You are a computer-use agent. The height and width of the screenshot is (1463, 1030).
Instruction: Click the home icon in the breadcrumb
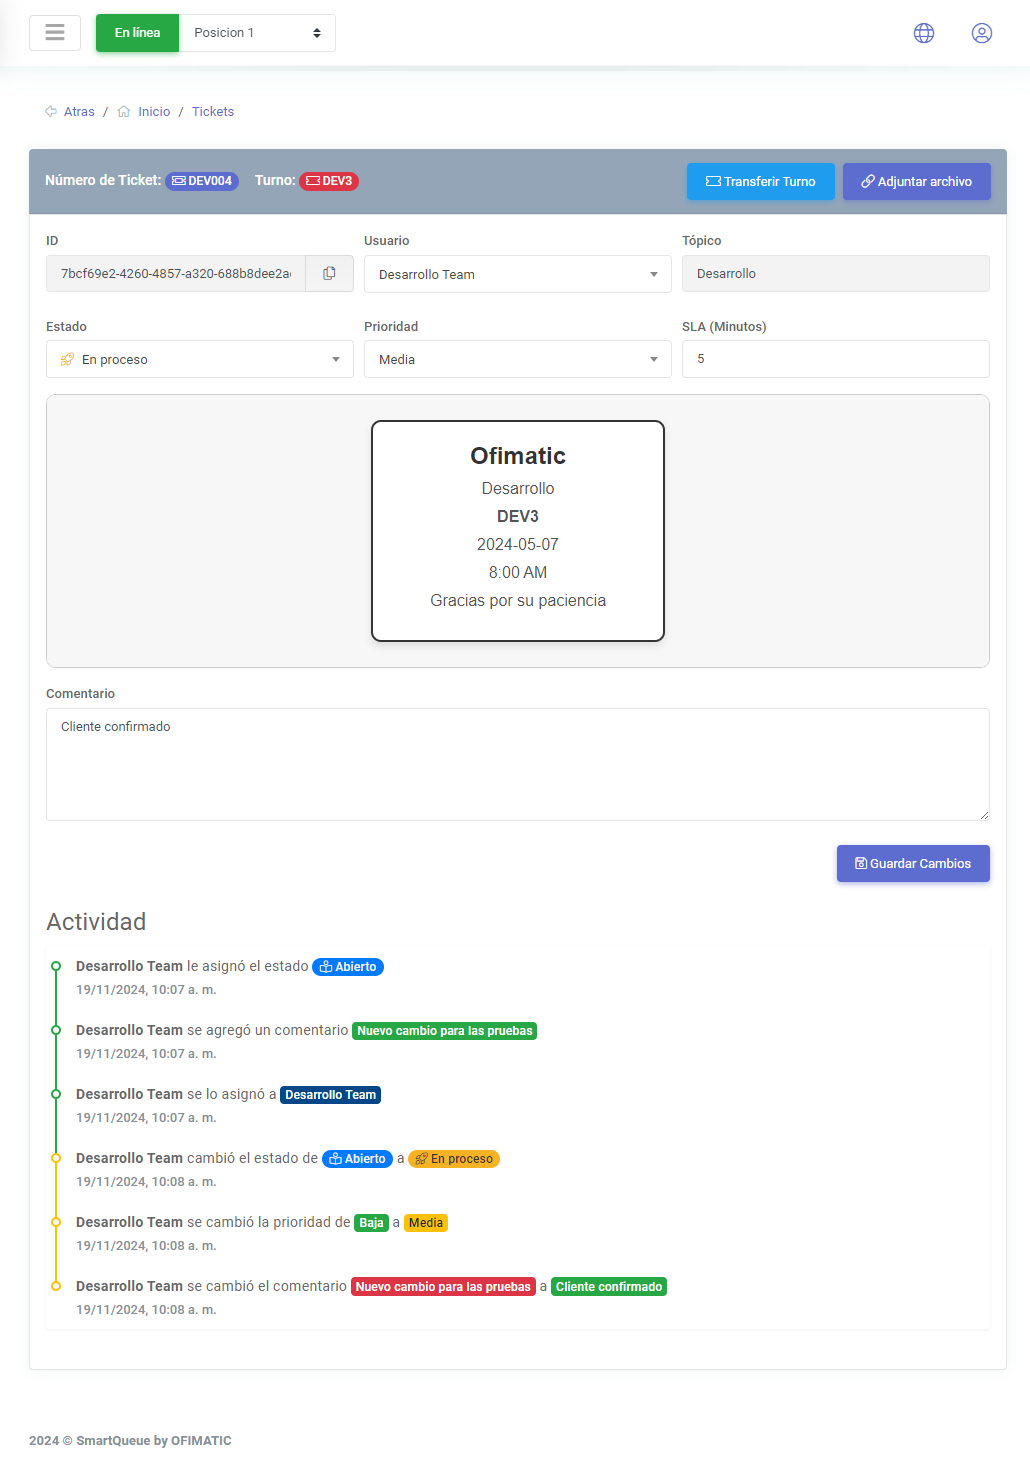124,112
